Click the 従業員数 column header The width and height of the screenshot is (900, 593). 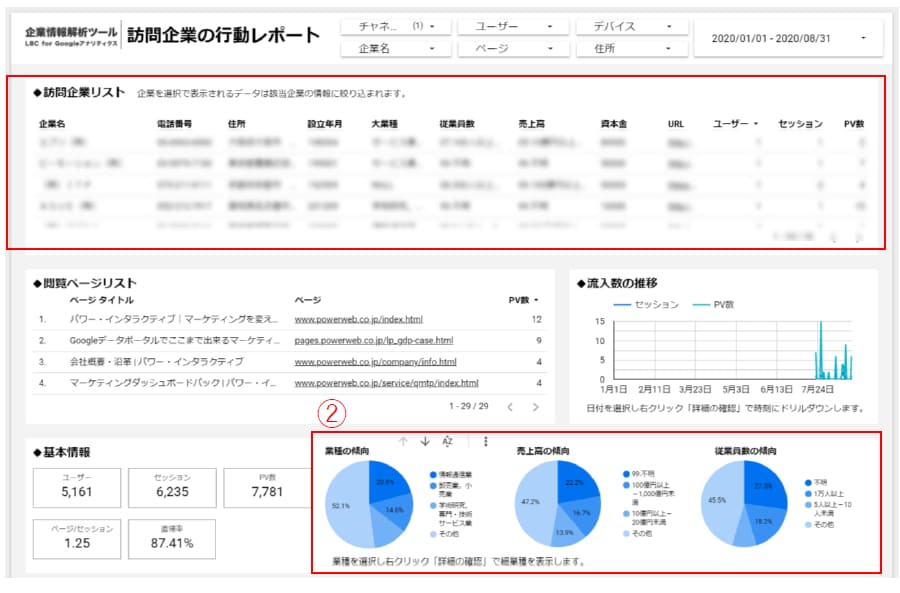tap(457, 124)
